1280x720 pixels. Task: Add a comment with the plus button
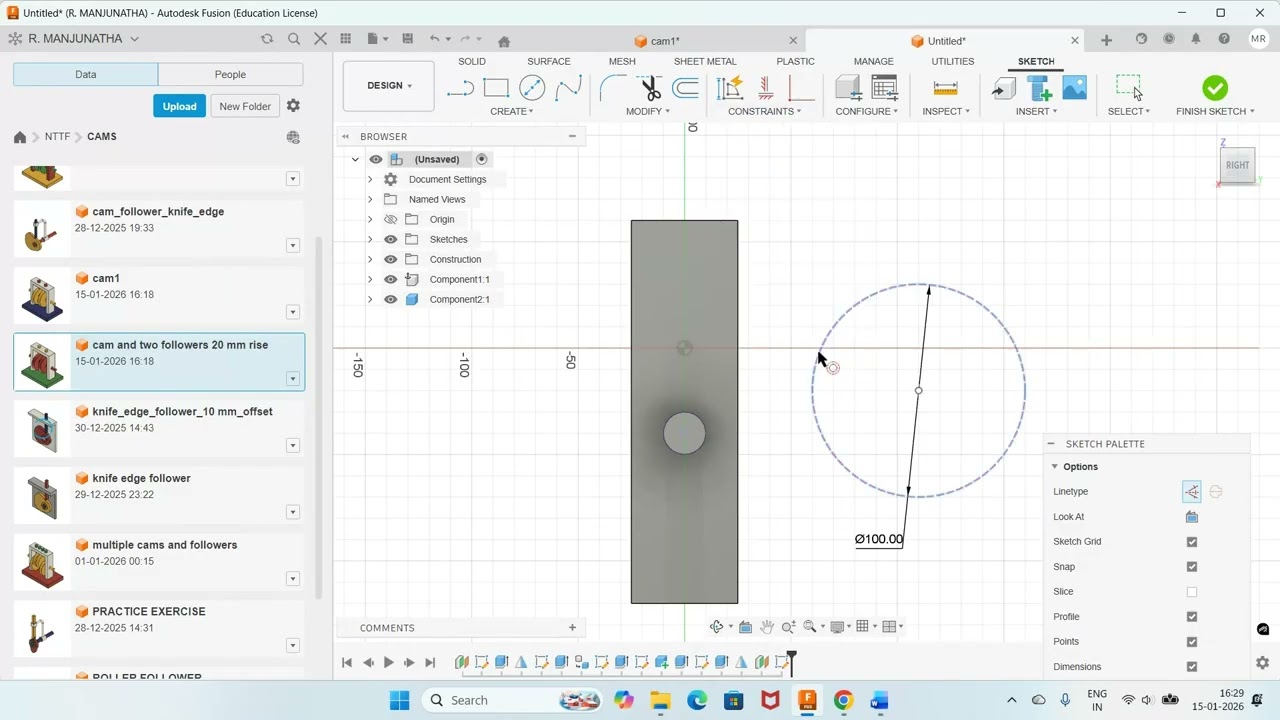pyautogui.click(x=572, y=628)
